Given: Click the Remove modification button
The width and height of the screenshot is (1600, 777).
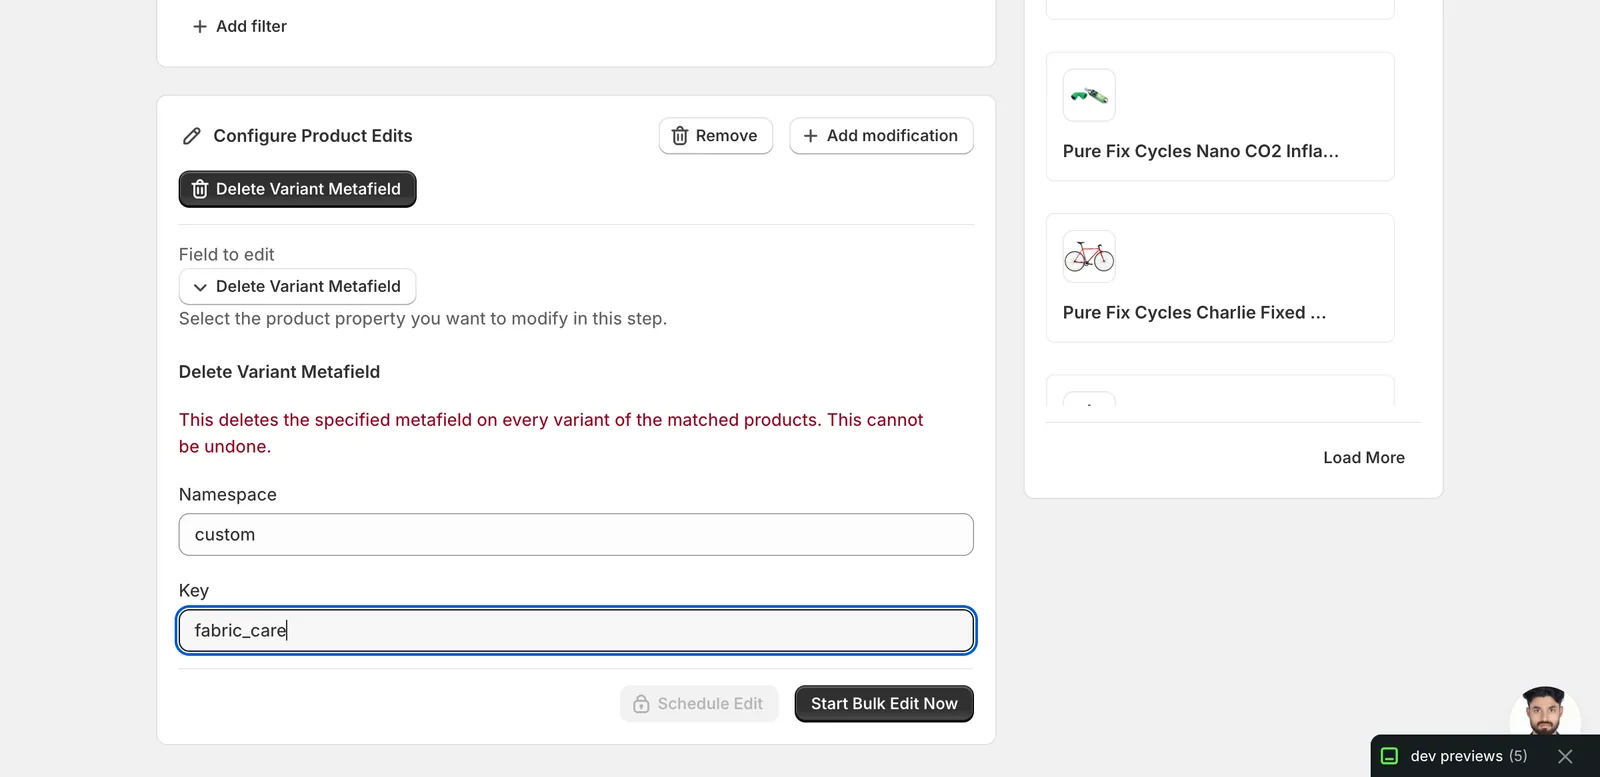Looking at the screenshot, I should pos(715,136).
